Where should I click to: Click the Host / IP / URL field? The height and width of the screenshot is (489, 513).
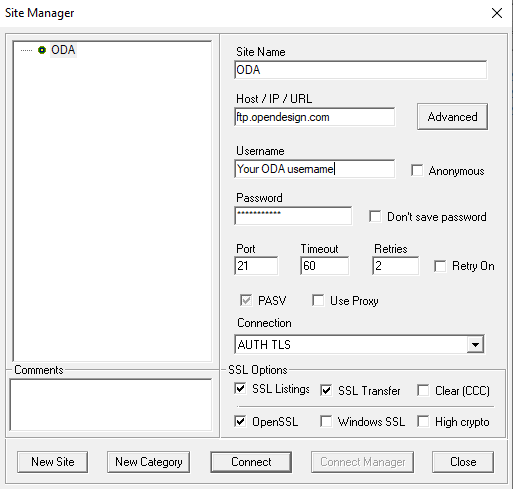pos(315,117)
